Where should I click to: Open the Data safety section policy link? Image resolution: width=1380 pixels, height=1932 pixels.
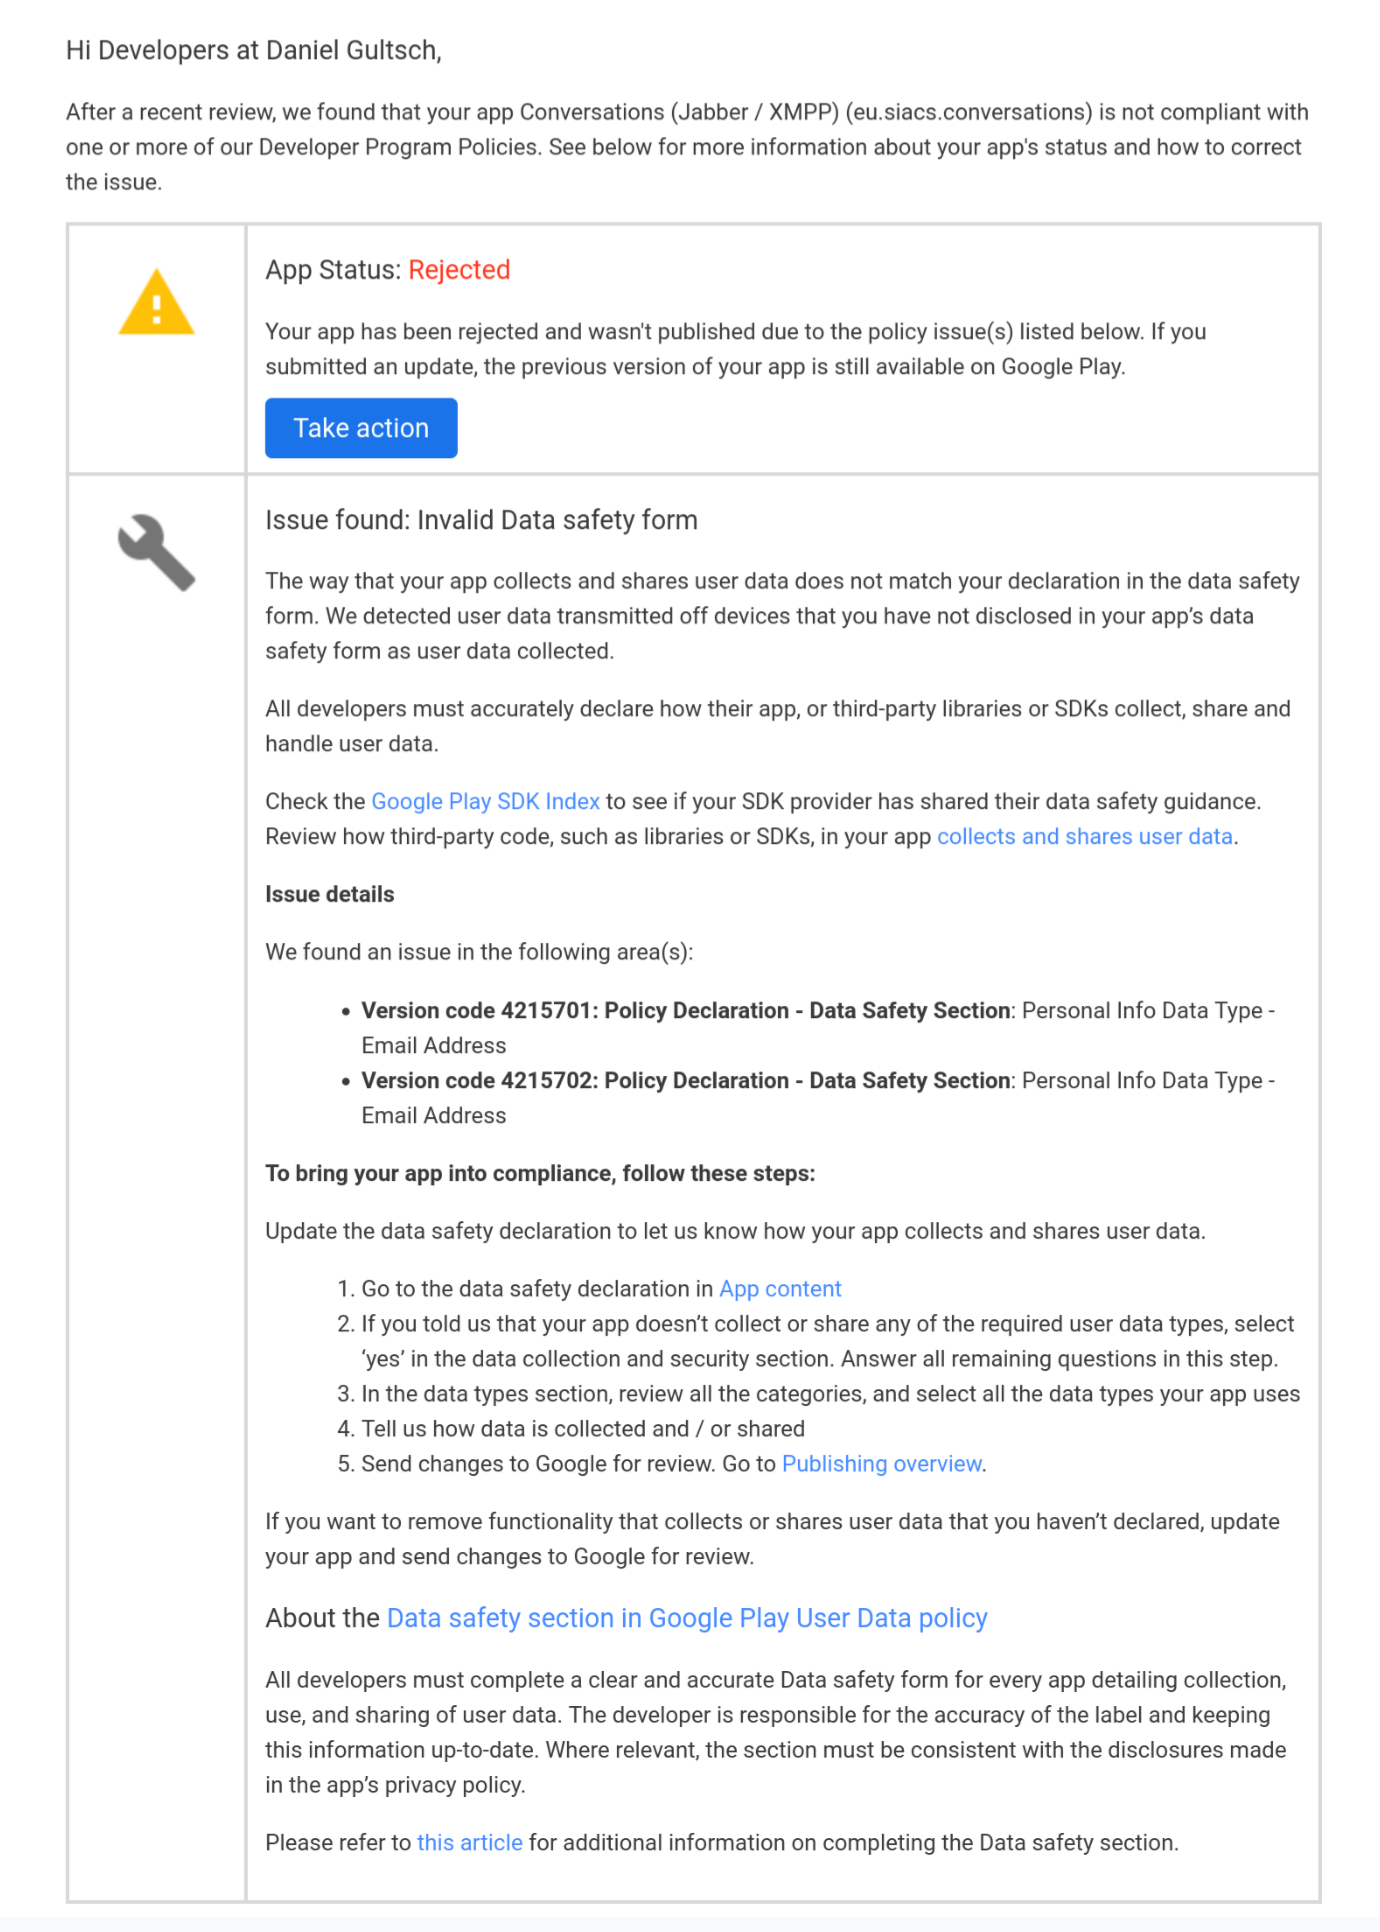[687, 1618]
